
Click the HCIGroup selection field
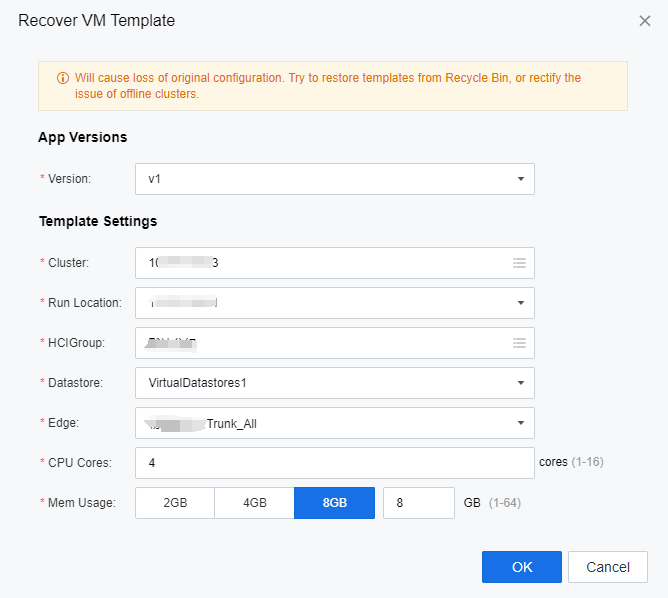320,343
